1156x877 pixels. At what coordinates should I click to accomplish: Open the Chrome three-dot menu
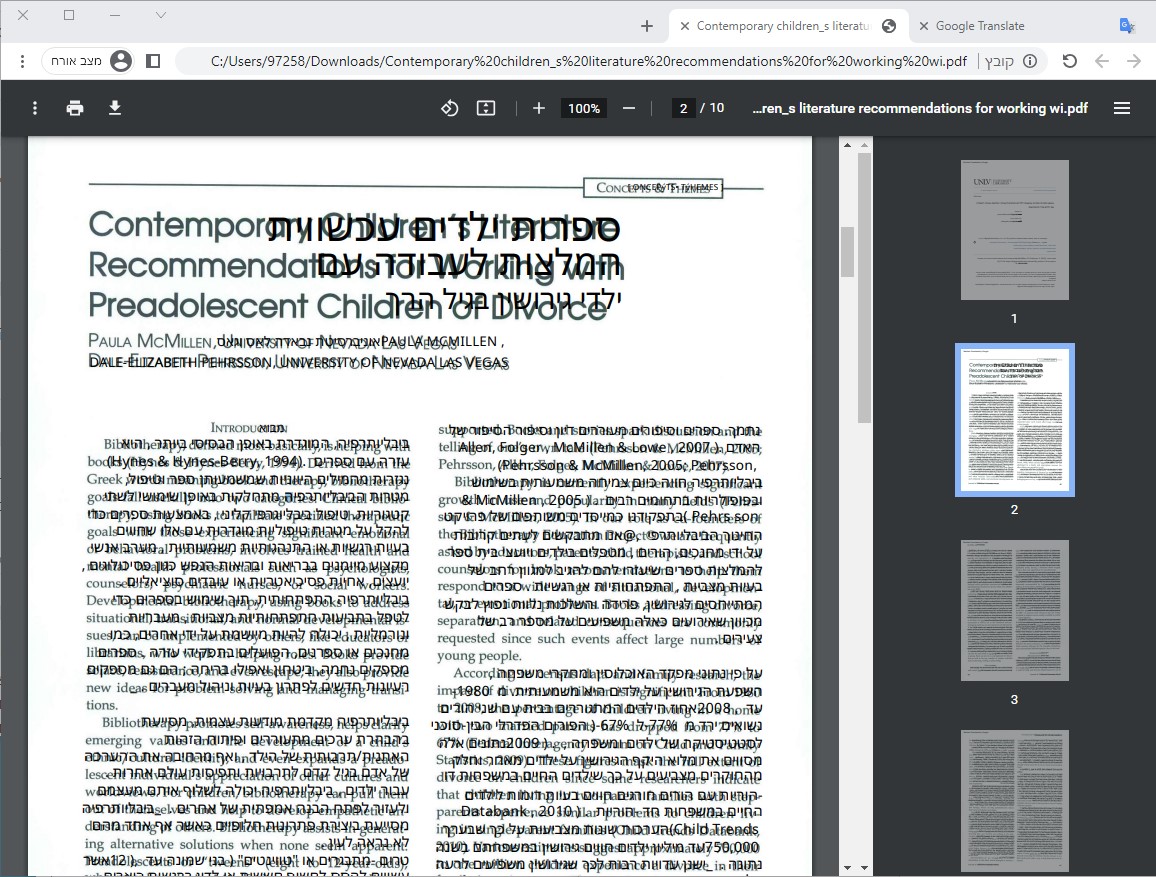[22, 61]
